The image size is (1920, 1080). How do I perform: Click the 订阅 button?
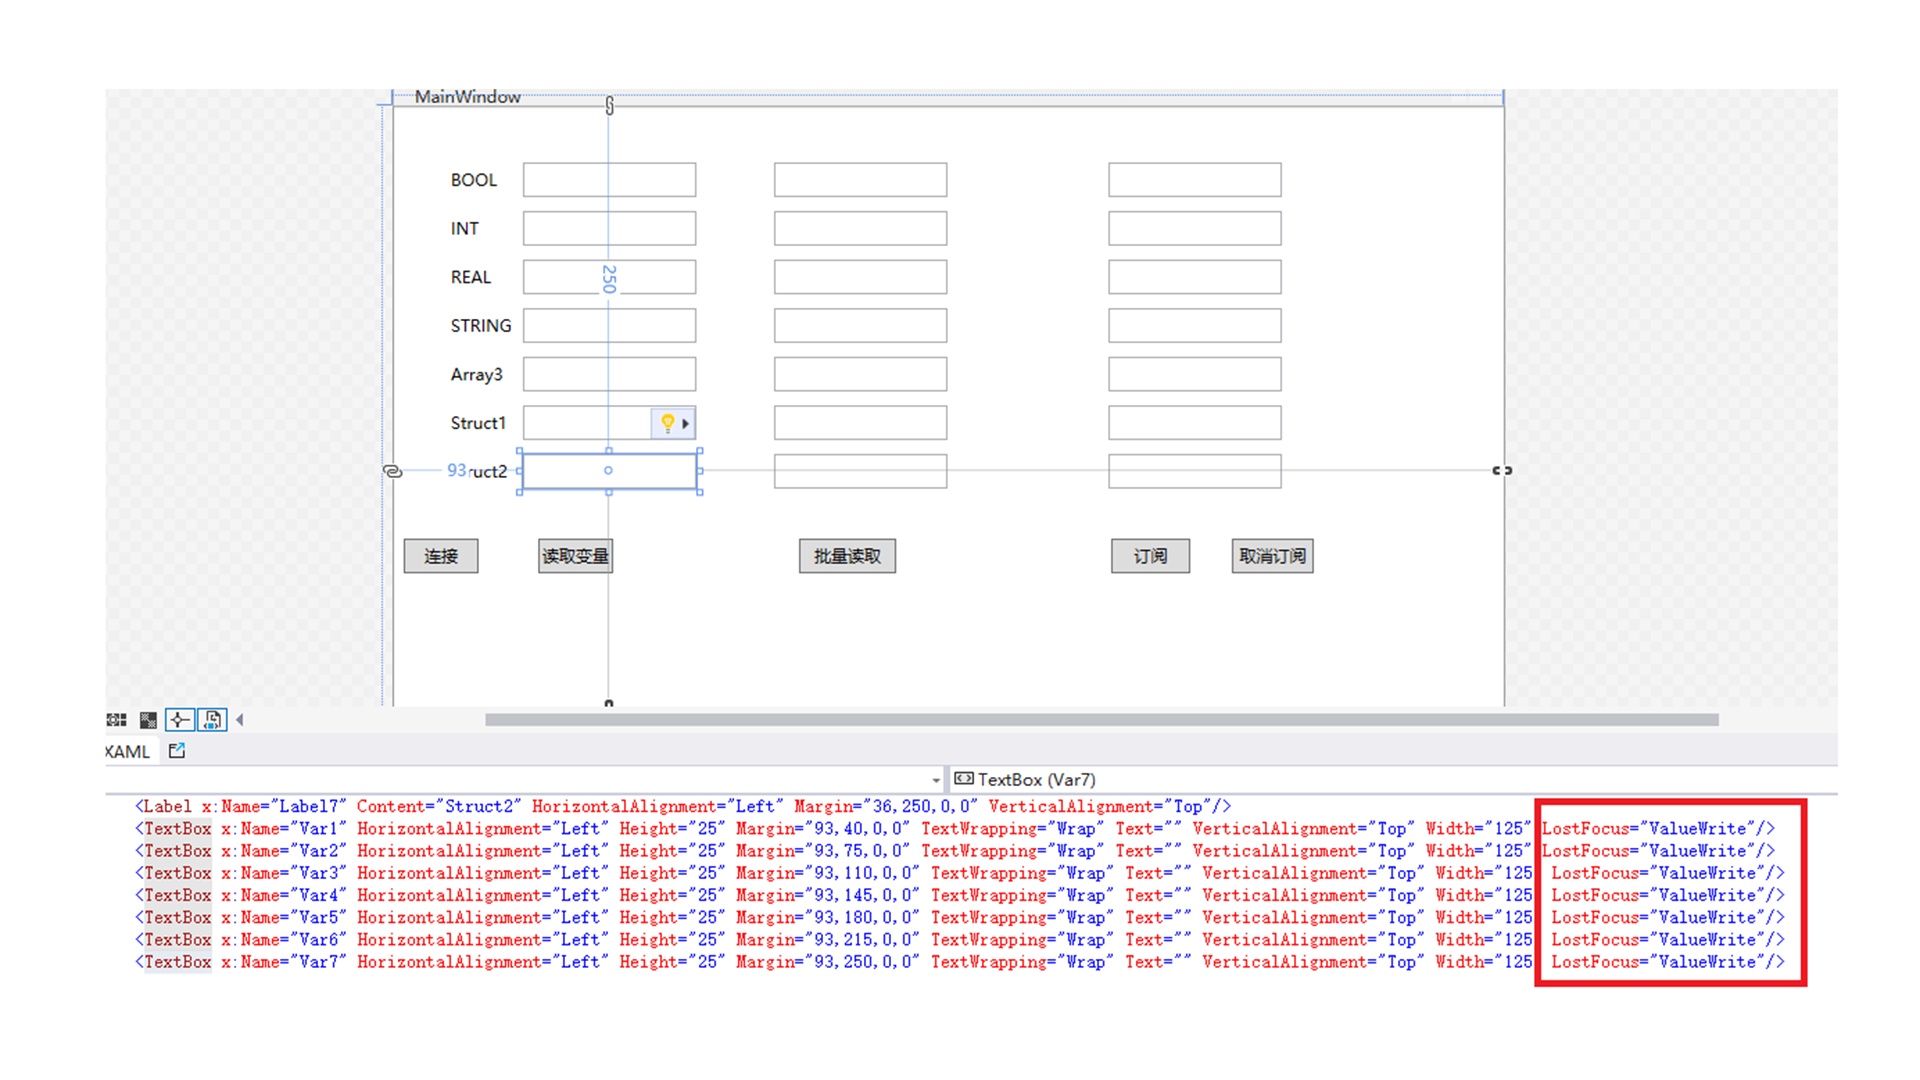coord(1150,556)
